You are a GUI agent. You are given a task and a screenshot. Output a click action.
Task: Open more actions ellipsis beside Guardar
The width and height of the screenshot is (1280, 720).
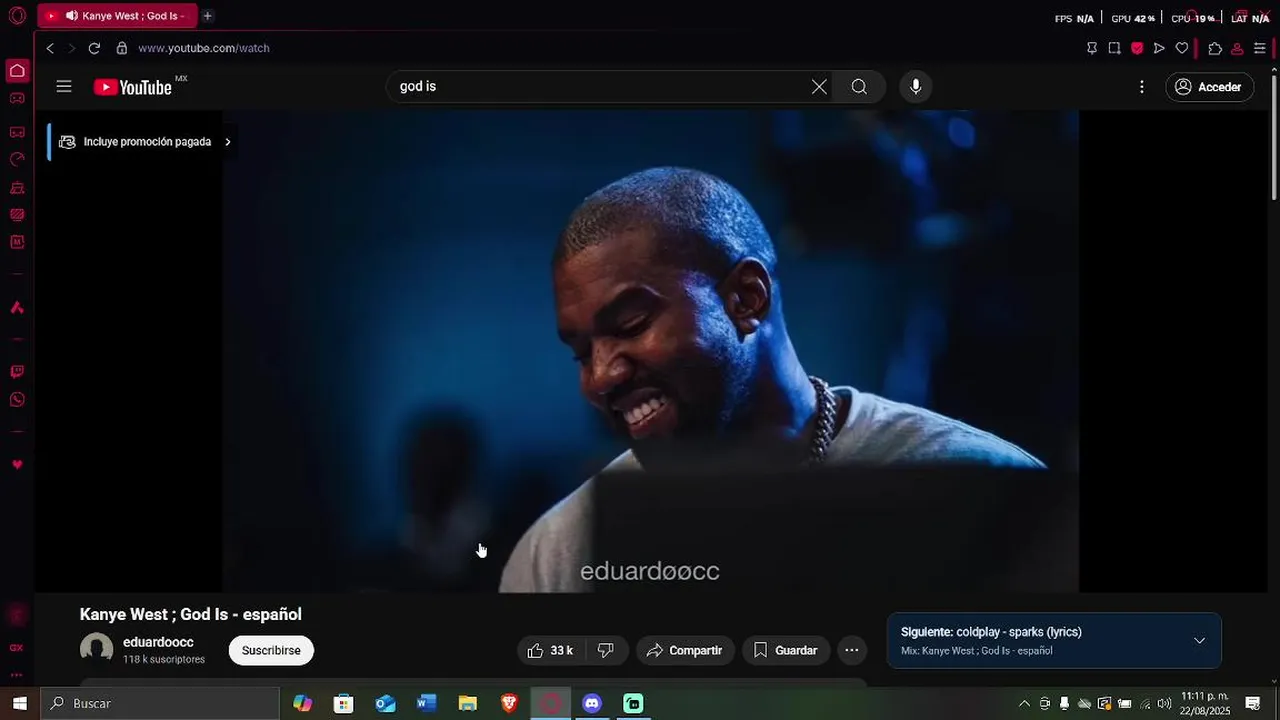click(x=852, y=650)
